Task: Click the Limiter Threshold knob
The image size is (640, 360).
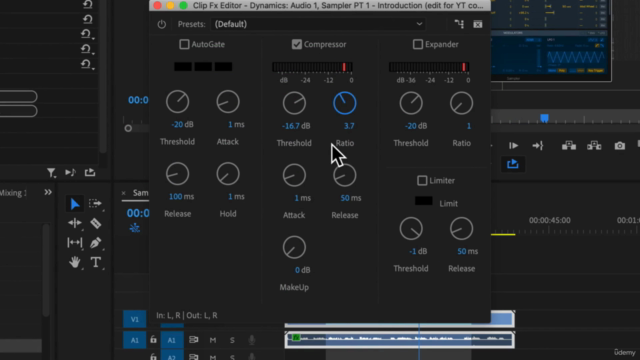Action: click(x=411, y=229)
